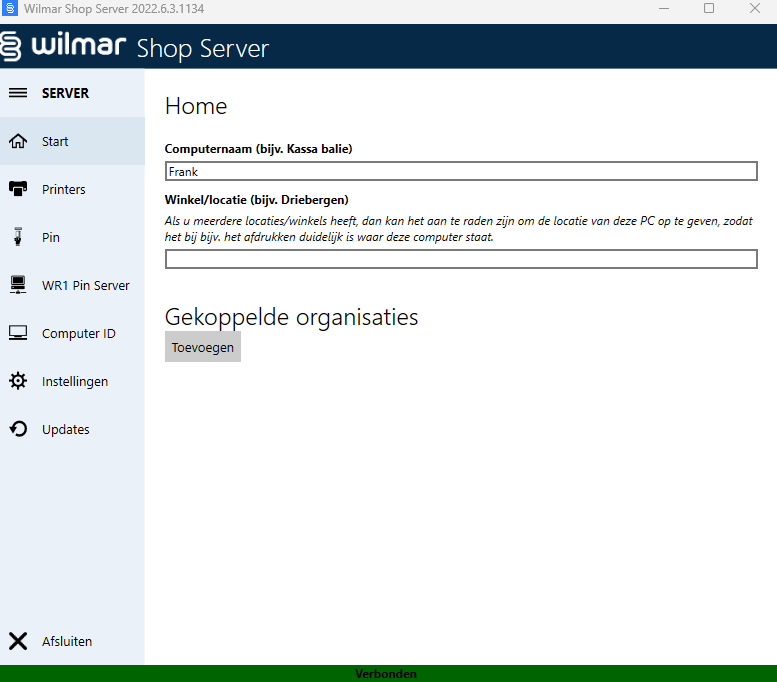Focus the Computernaam field containing Frank
Image resolution: width=777 pixels, height=682 pixels.
461,171
